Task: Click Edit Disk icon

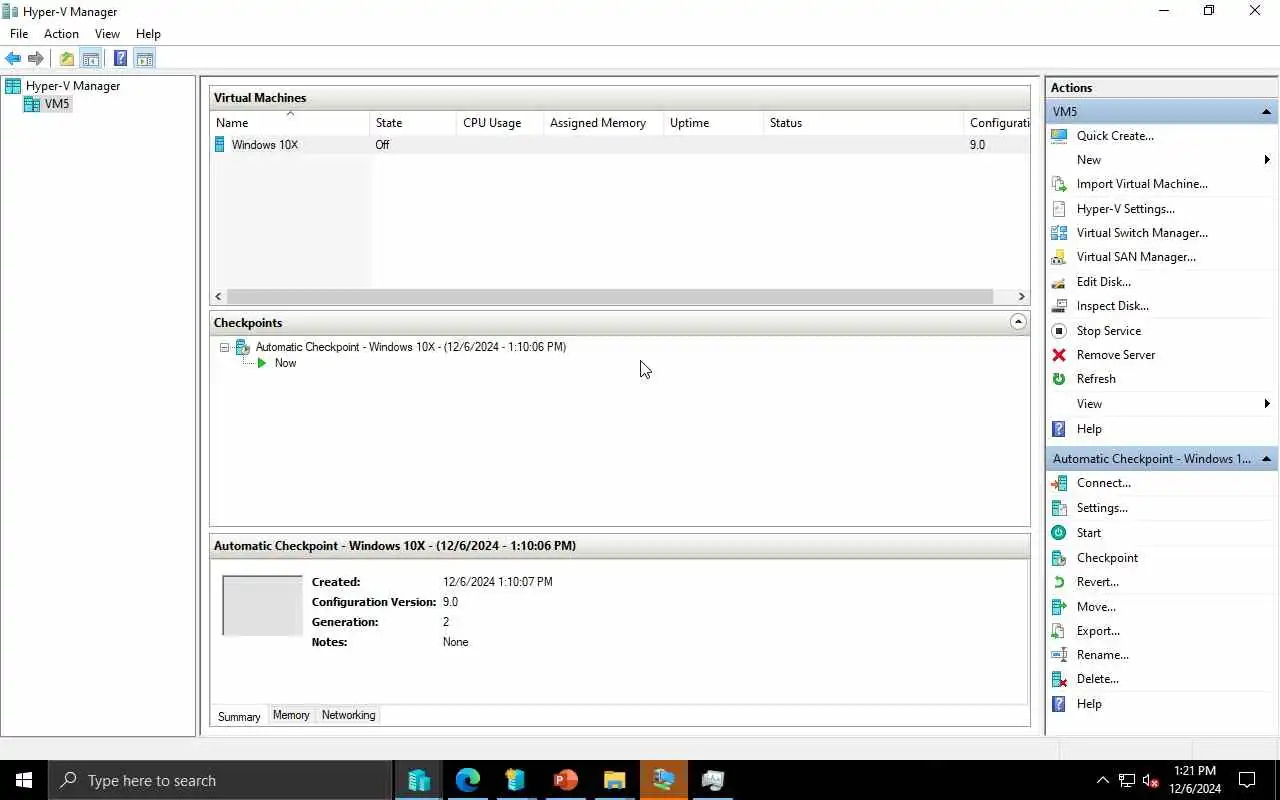Action: [1059, 282]
